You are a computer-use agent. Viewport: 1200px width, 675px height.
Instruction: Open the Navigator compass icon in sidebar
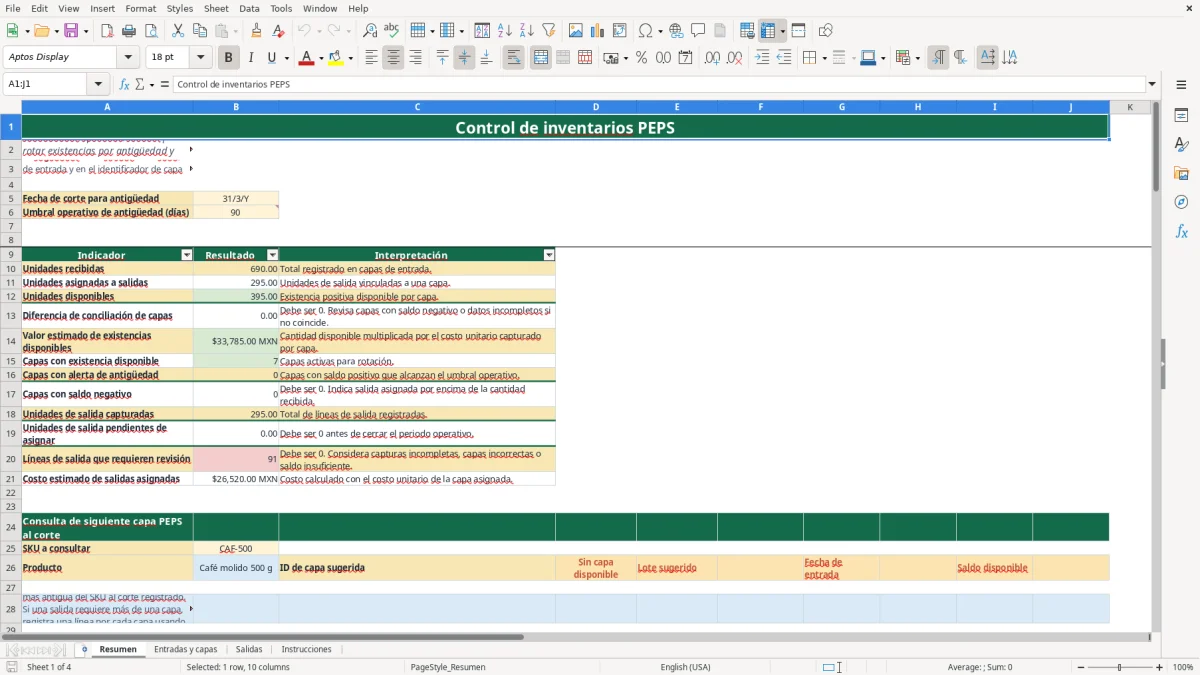[x=1181, y=203]
